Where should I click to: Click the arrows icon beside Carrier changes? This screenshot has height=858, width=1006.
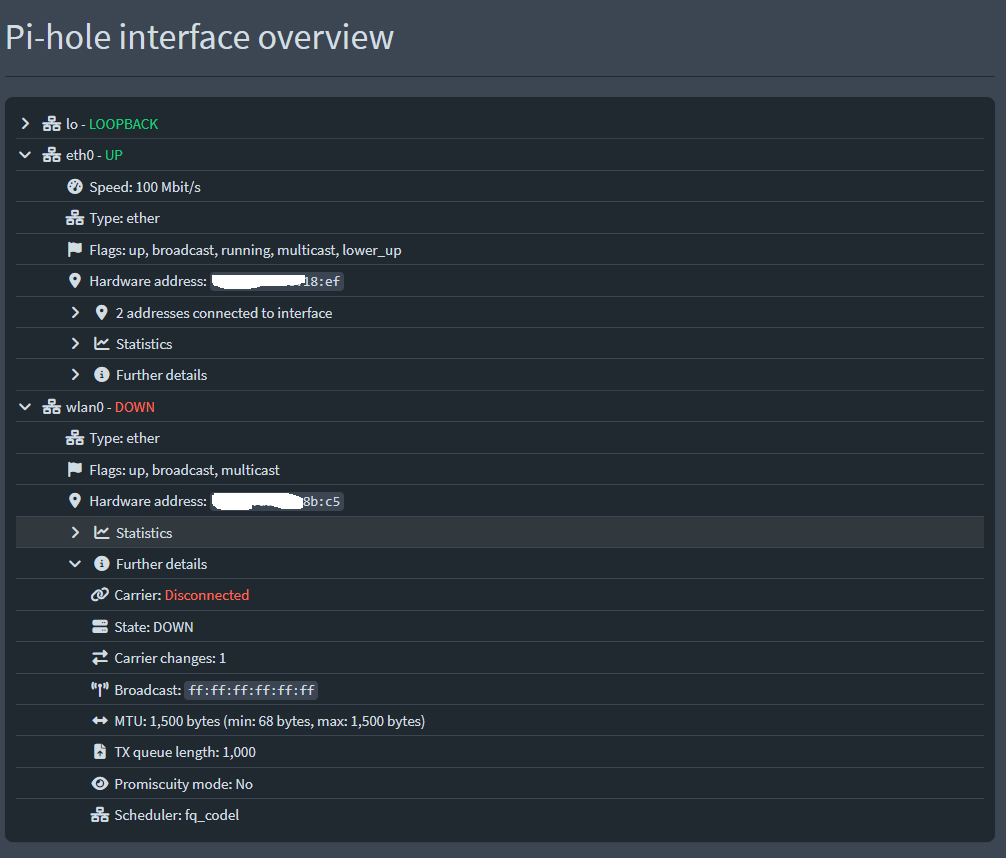click(99, 658)
